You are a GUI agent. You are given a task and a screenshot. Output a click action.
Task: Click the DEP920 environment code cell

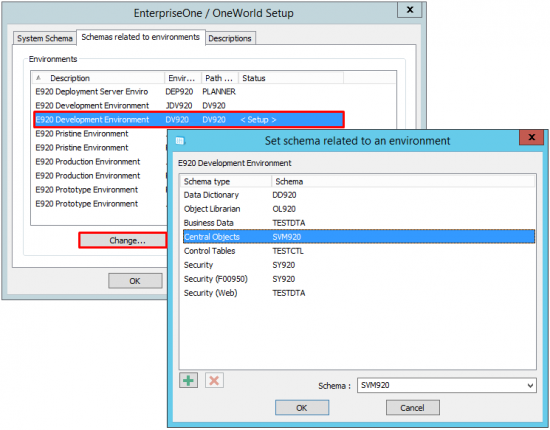179,92
